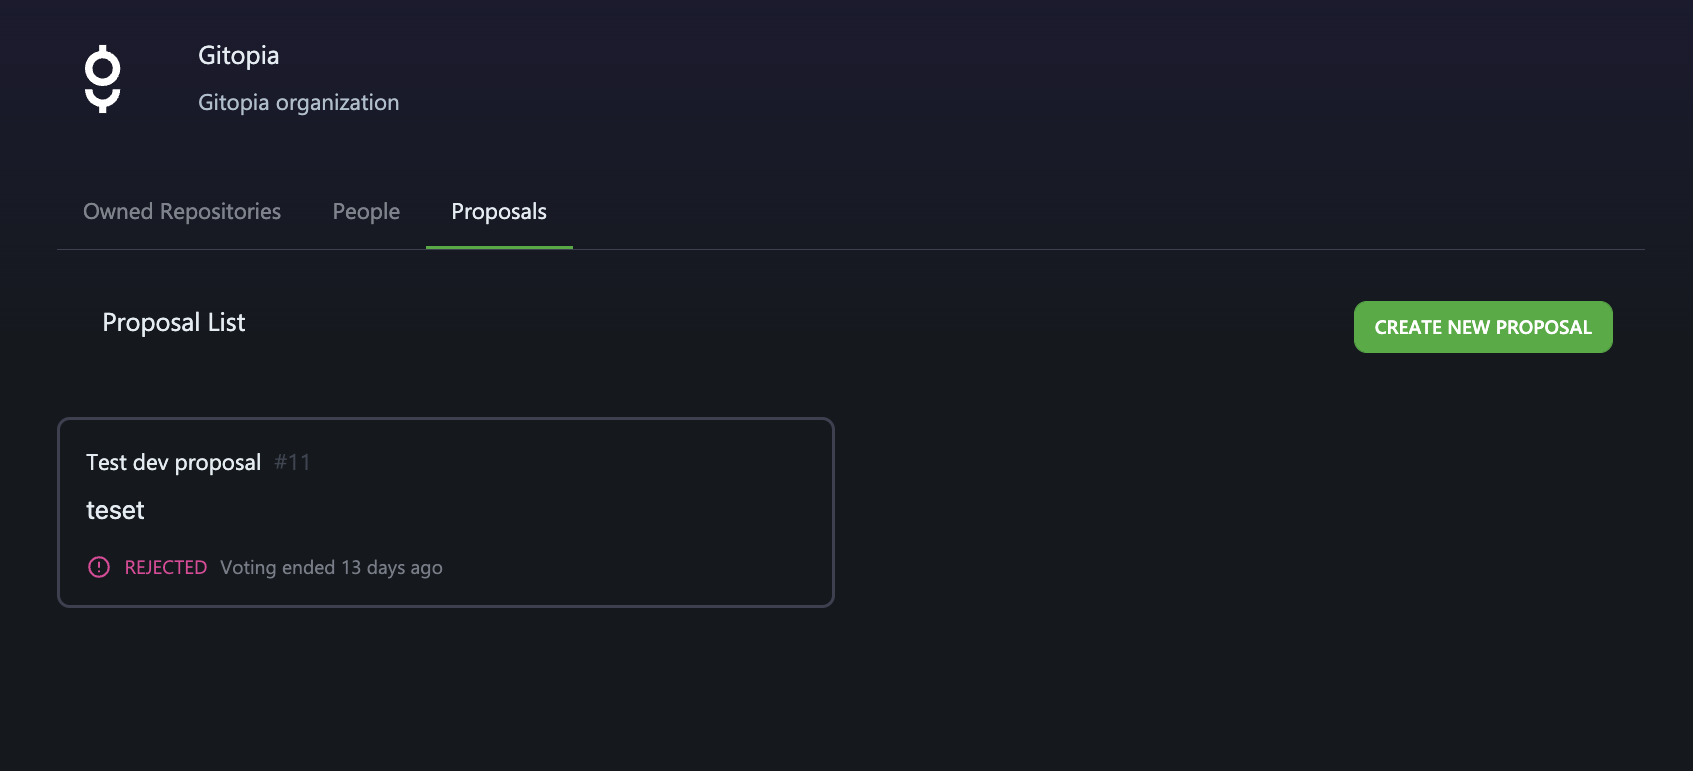Click proposal number #11

pos(292,462)
